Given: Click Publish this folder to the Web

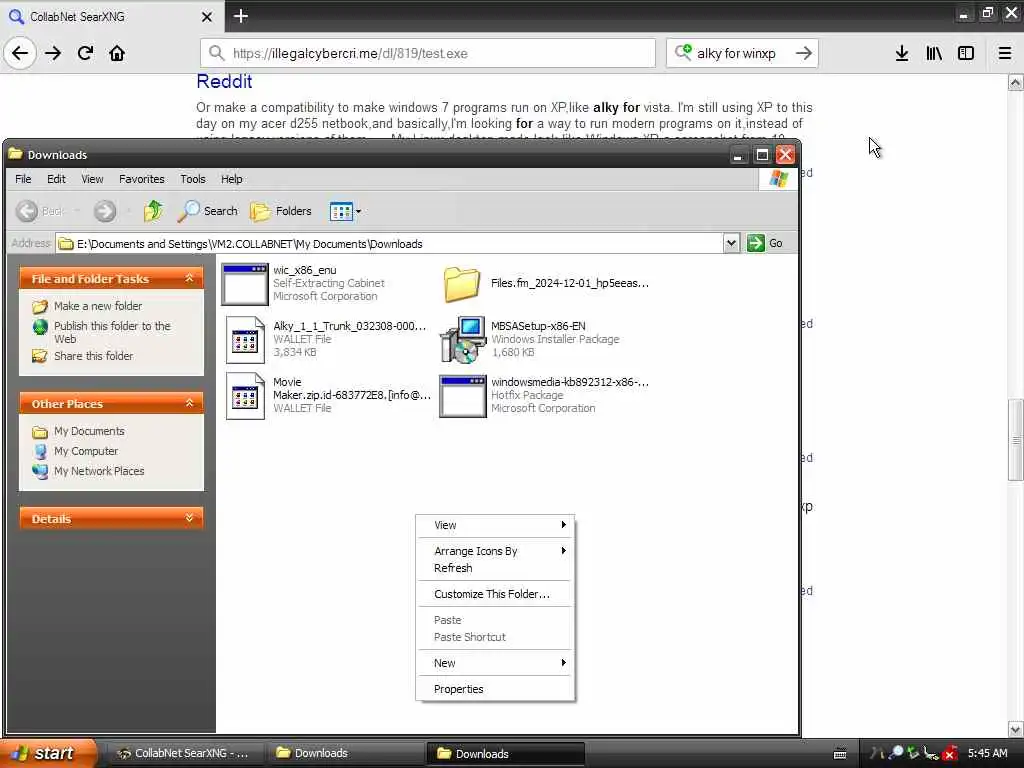Looking at the screenshot, I should (x=112, y=332).
